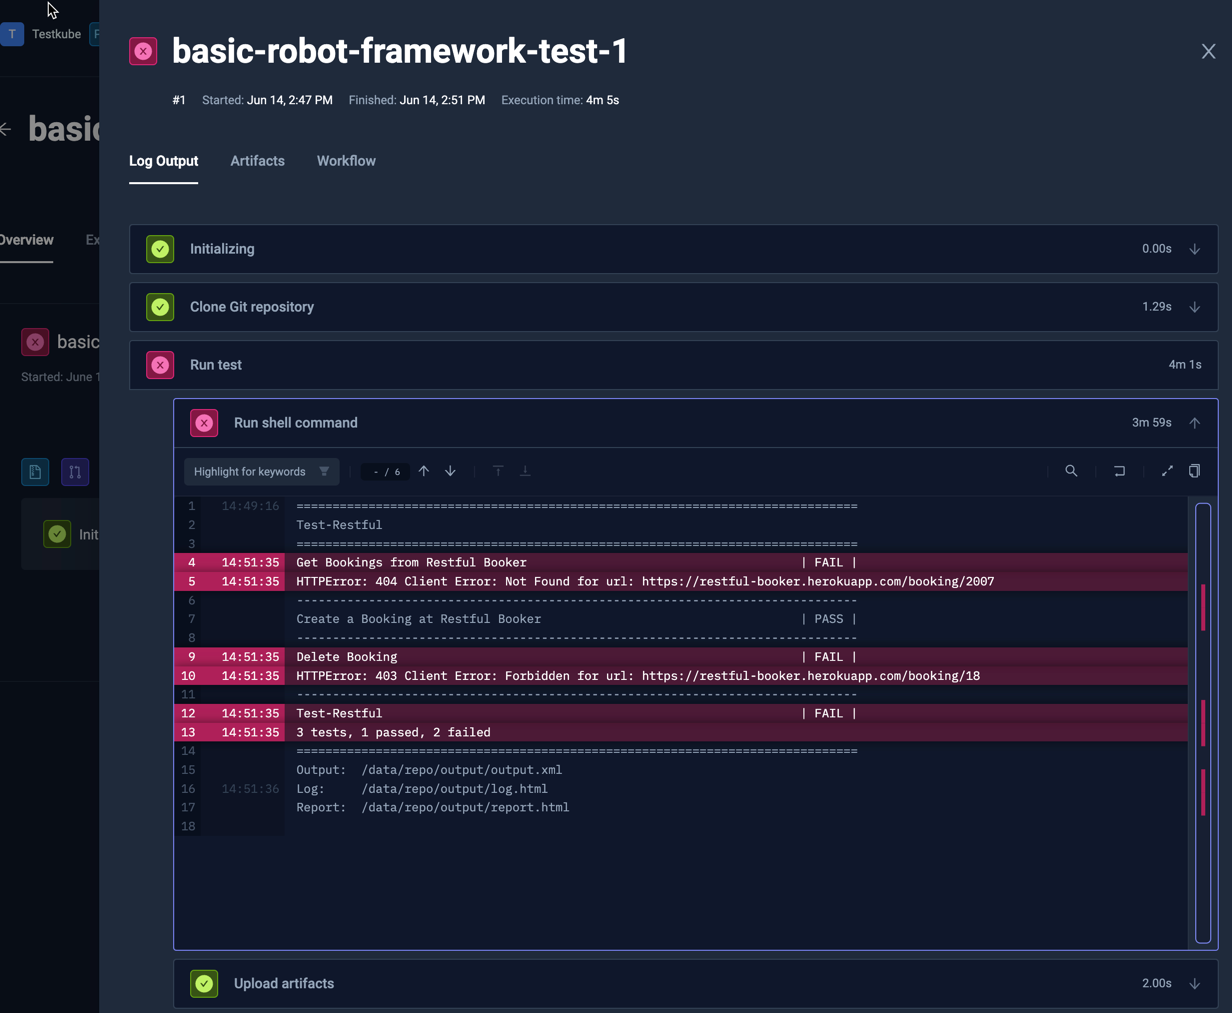Screen dimensions: 1232x1013
Task: Expand the Clone Git repository step
Action: pyautogui.click(x=1194, y=306)
